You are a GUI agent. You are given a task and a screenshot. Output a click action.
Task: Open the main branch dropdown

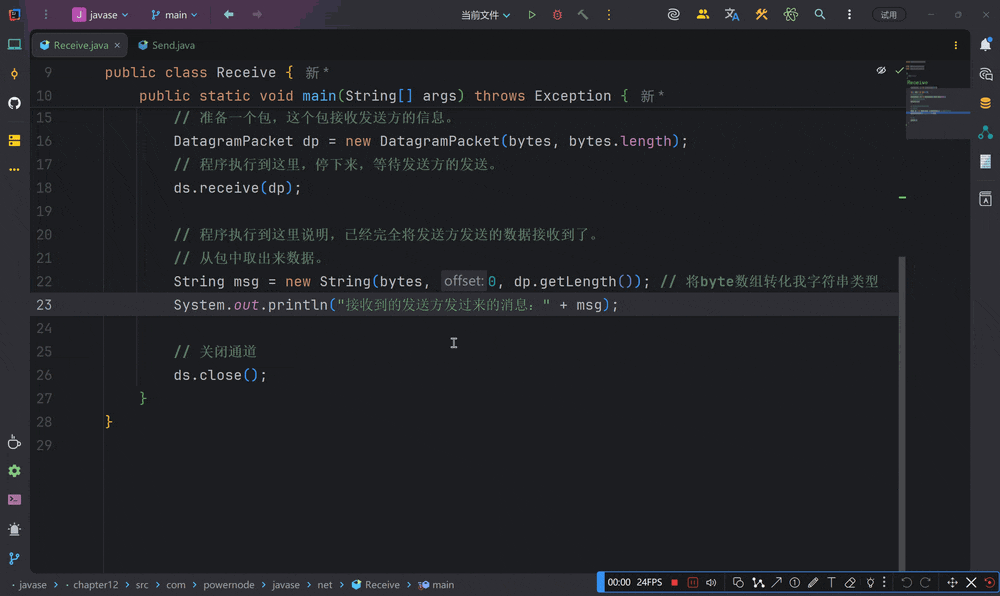click(174, 15)
